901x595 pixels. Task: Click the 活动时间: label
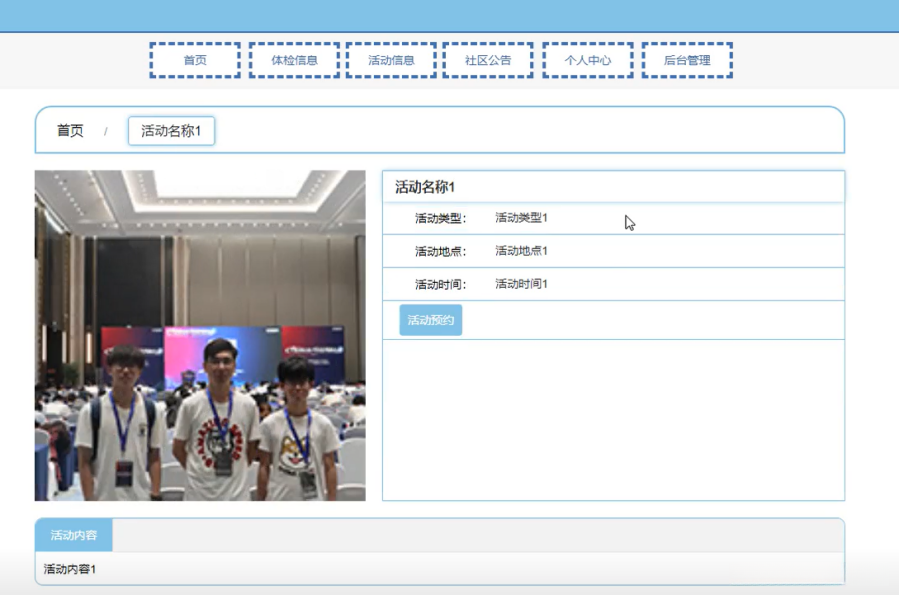pos(441,285)
